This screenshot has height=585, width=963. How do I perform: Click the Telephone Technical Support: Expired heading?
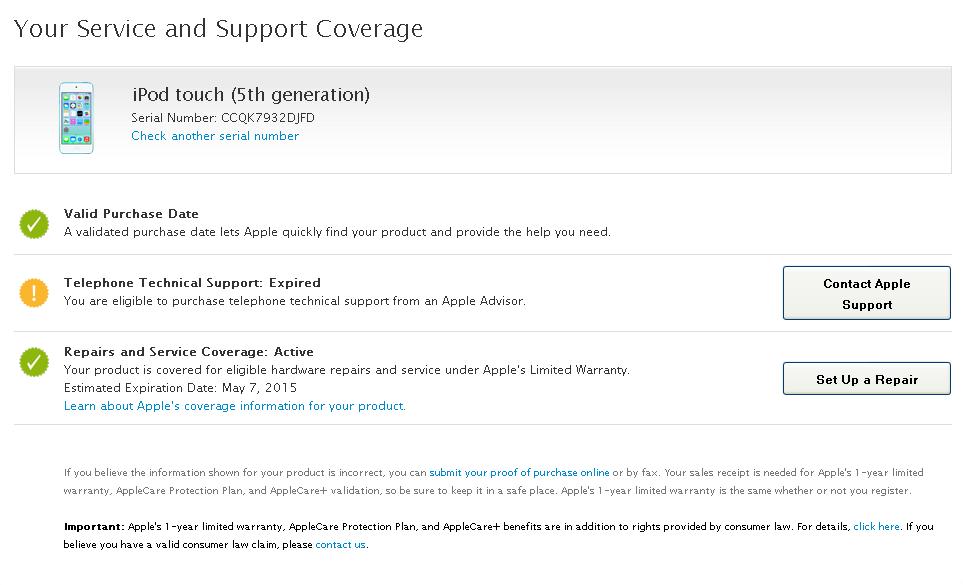point(192,283)
